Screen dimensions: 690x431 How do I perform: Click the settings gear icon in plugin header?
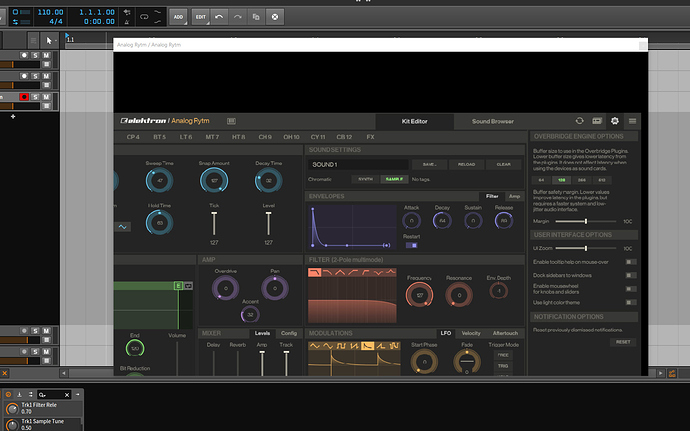click(615, 121)
